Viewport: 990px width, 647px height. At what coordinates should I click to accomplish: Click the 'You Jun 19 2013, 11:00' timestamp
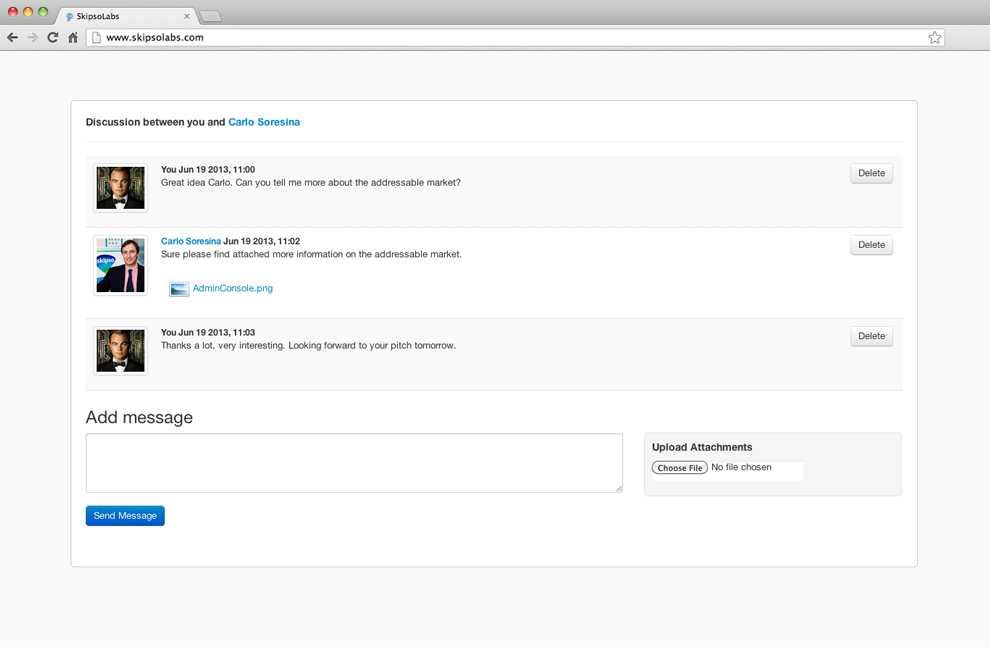click(208, 169)
